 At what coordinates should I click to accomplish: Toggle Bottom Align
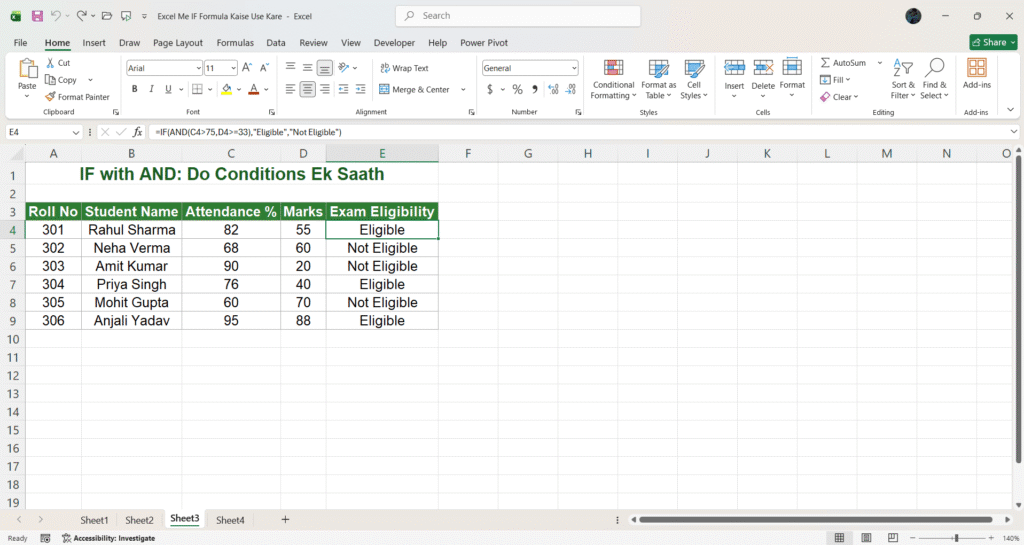(x=325, y=67)
